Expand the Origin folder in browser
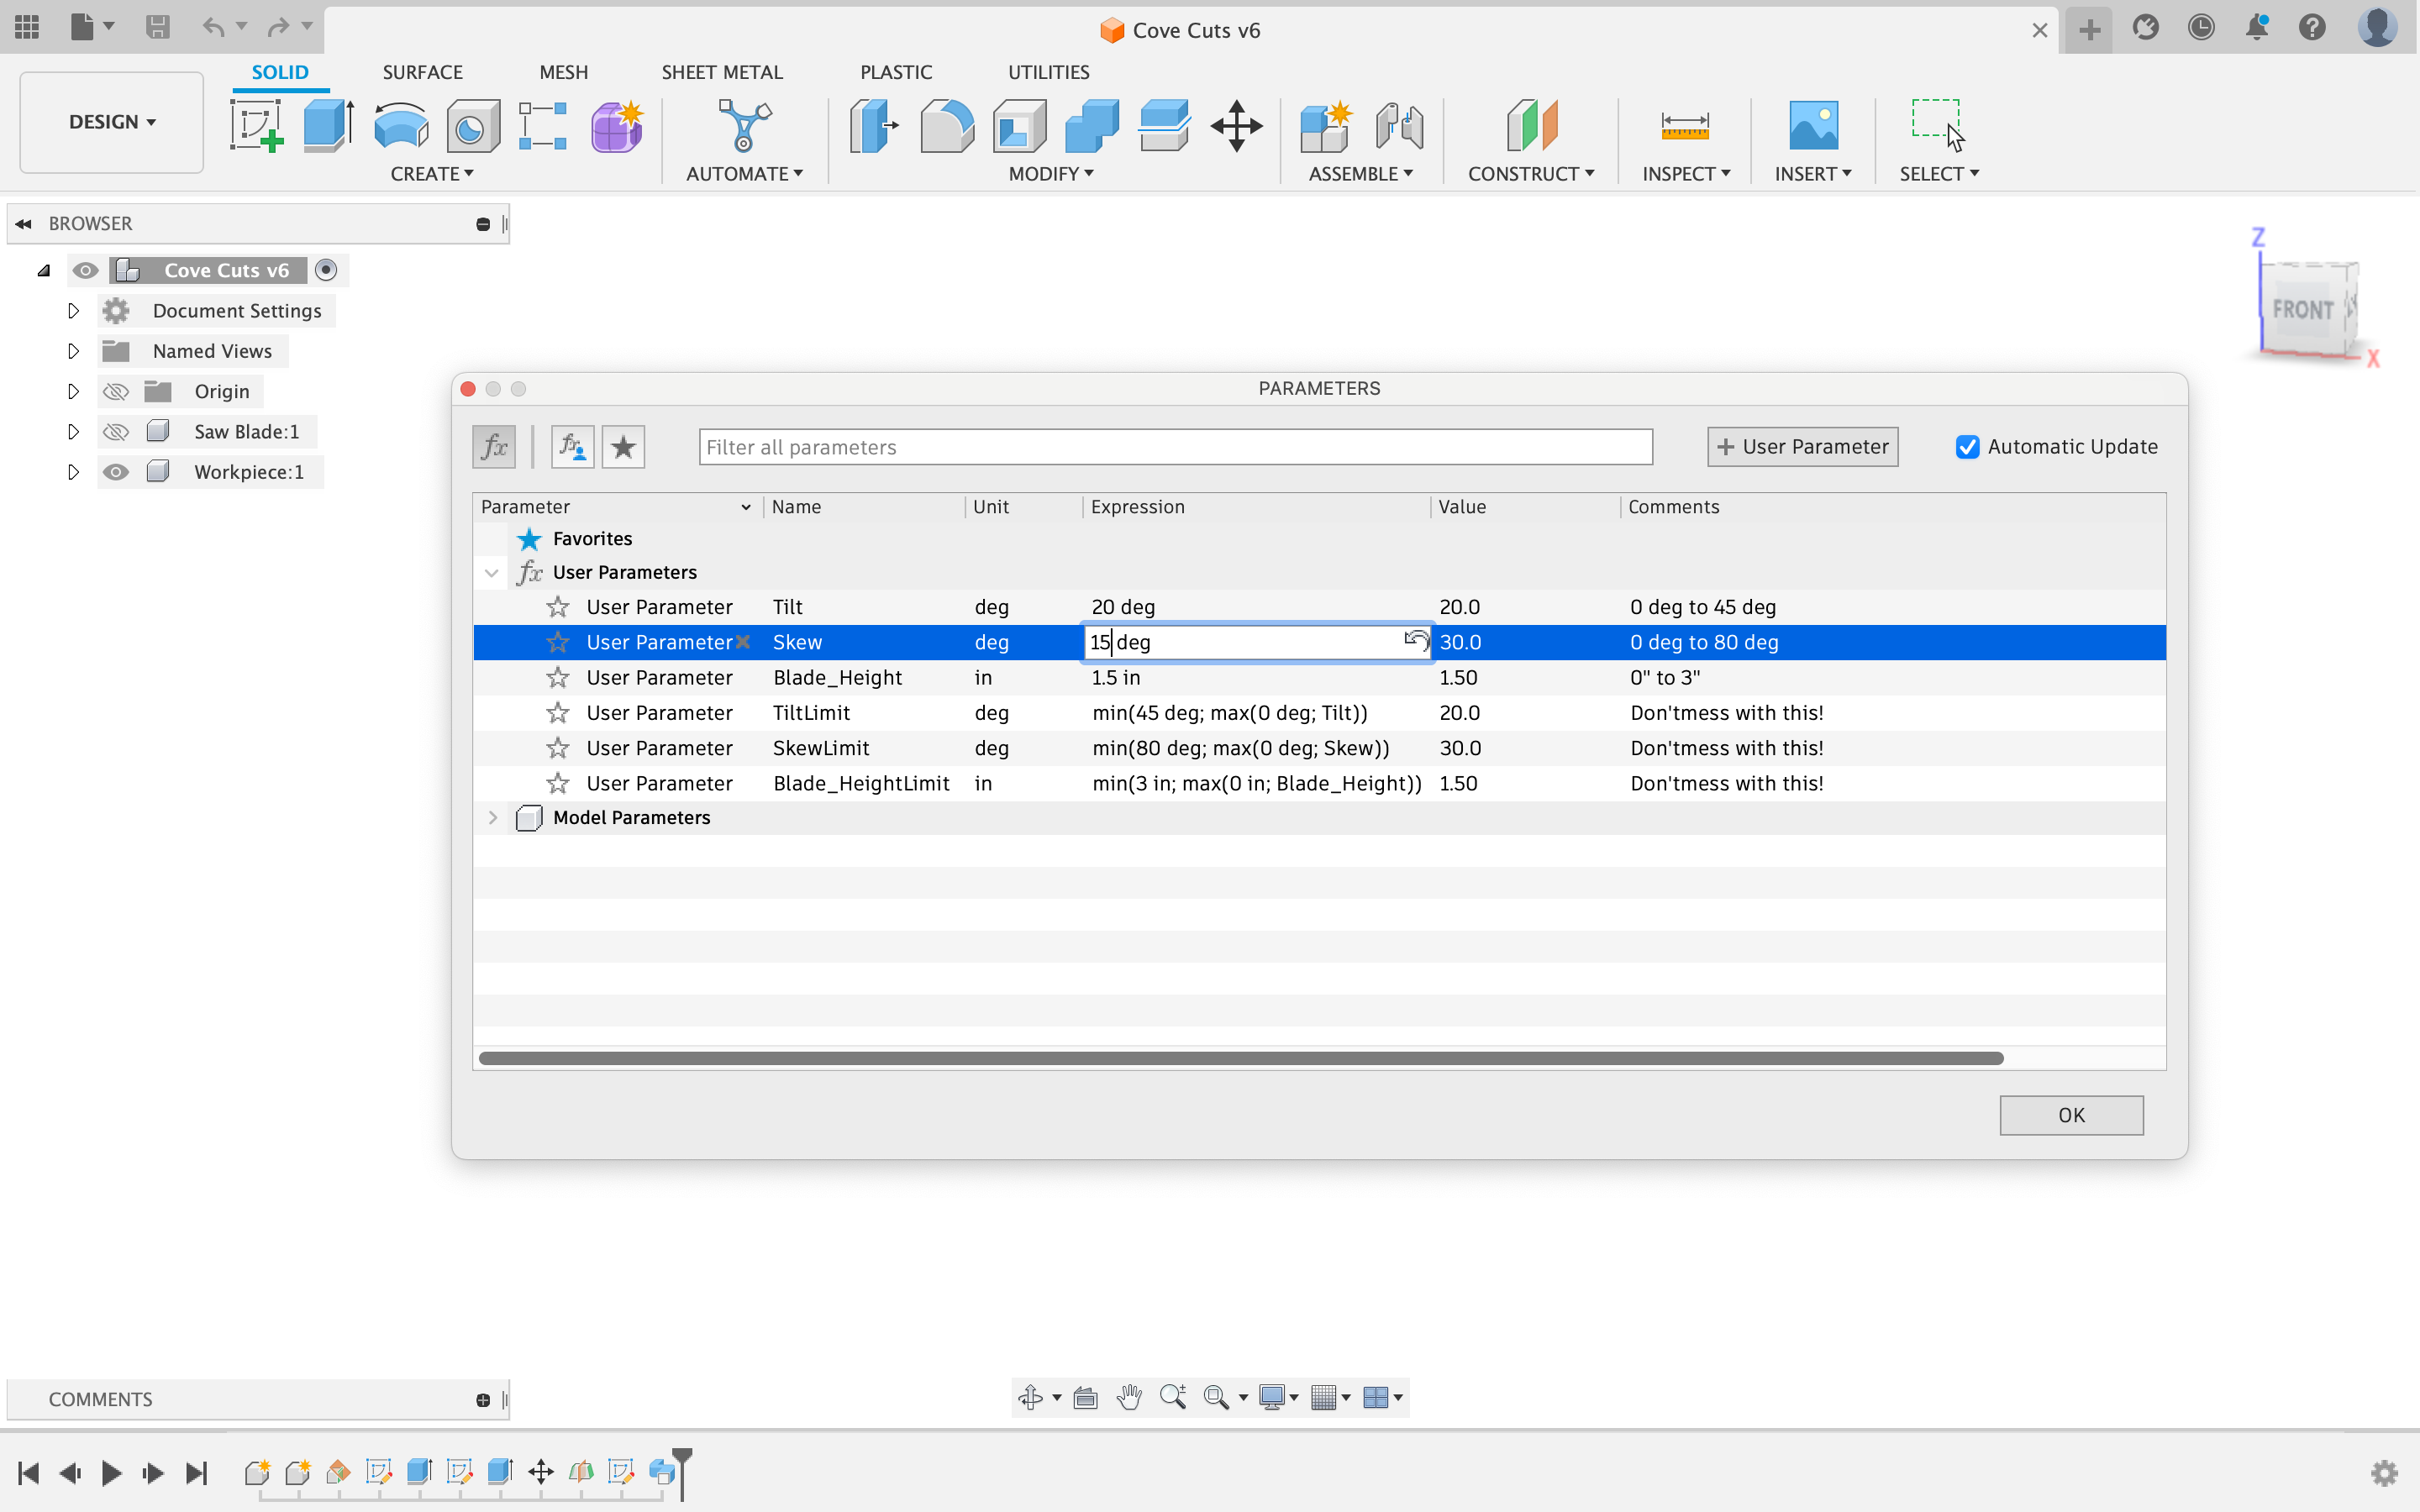The height and width of the screenshot is (1512, 2420). (x=71, y=391)
